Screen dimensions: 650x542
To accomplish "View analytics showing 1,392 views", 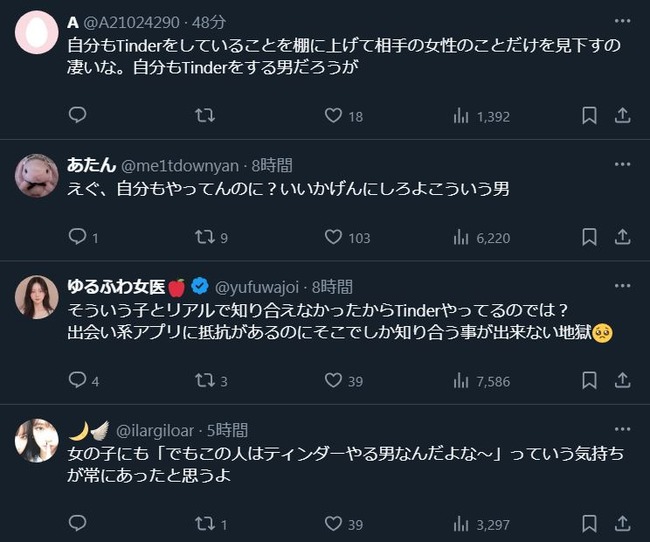I will (x=461, y=116).
